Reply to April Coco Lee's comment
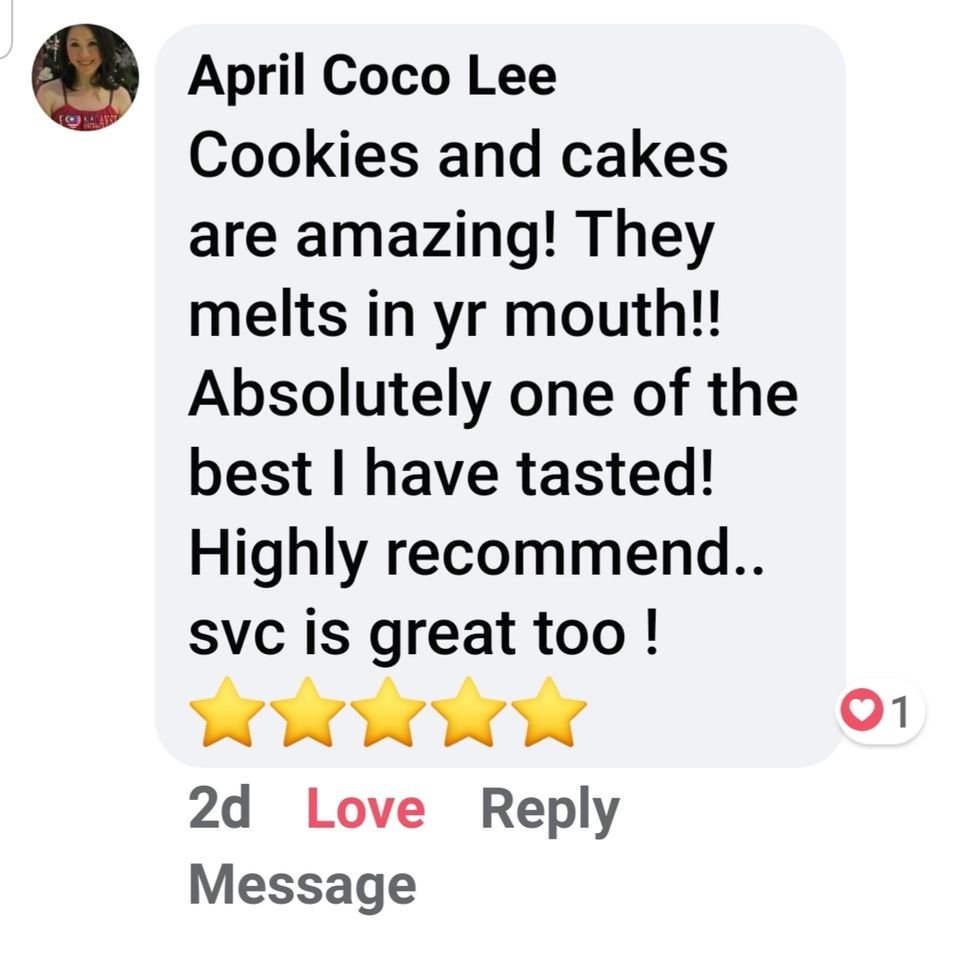Screen dimensions: 960x960 click(550, 812)
